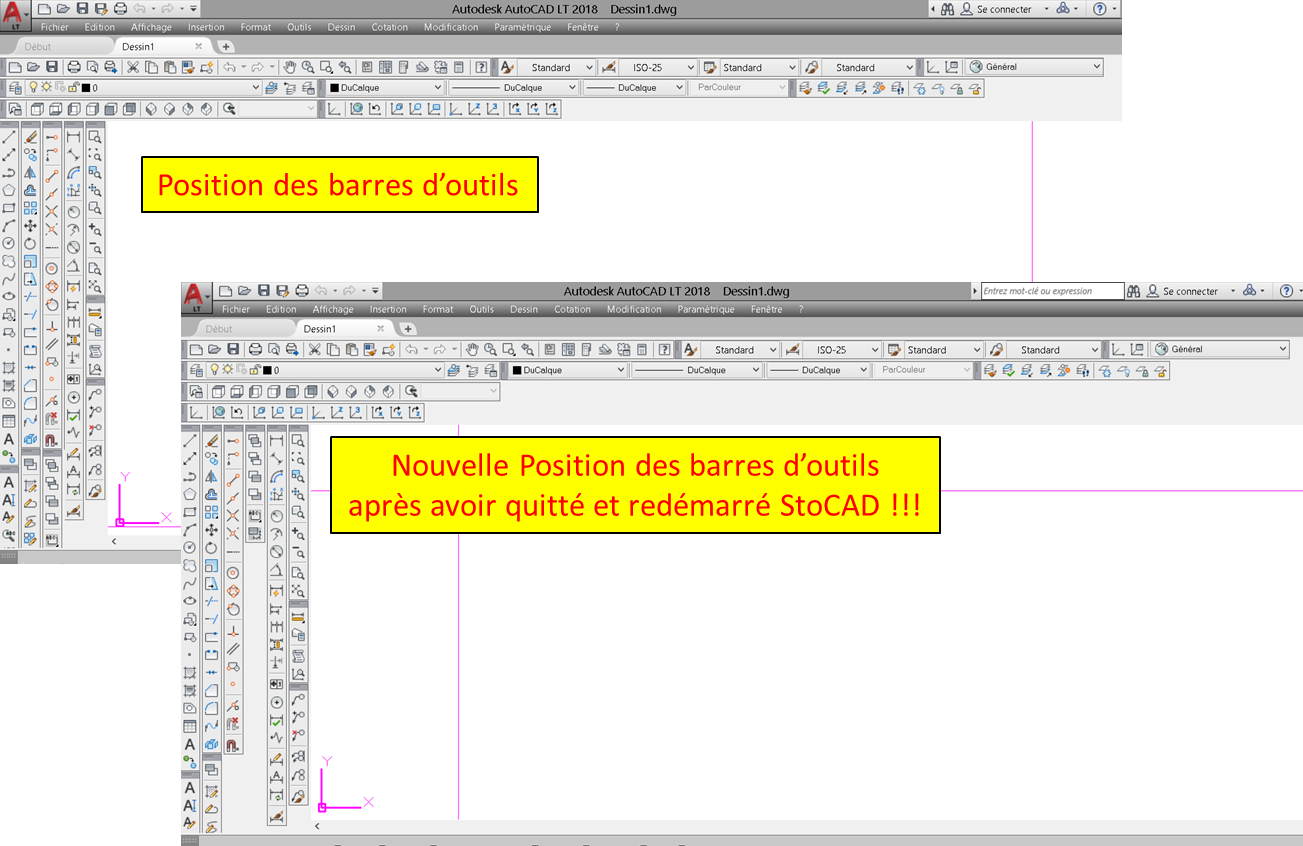
Task: Click the Save diskette icon in the front window's standard toolbar
Action: click(x=233, y=350)
